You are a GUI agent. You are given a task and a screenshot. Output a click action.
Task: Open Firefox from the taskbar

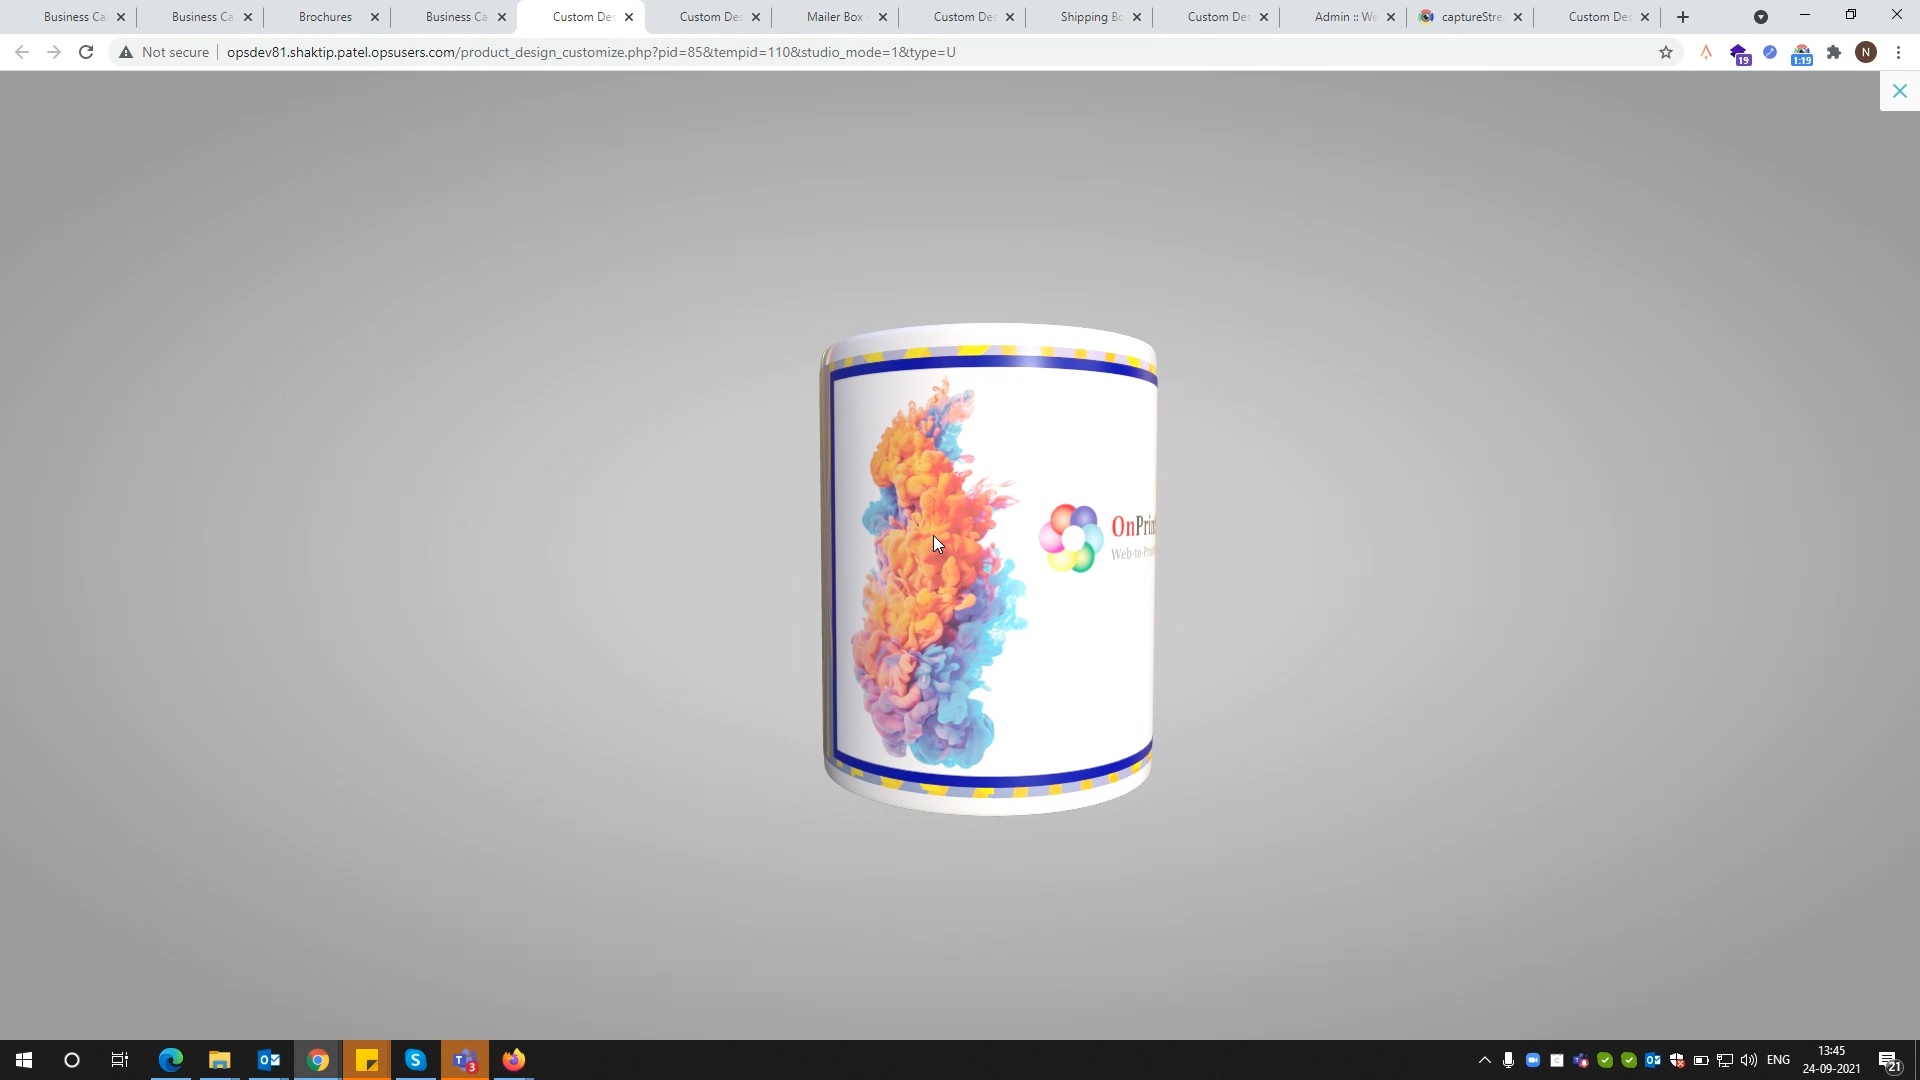click(x=513, y=1060)
